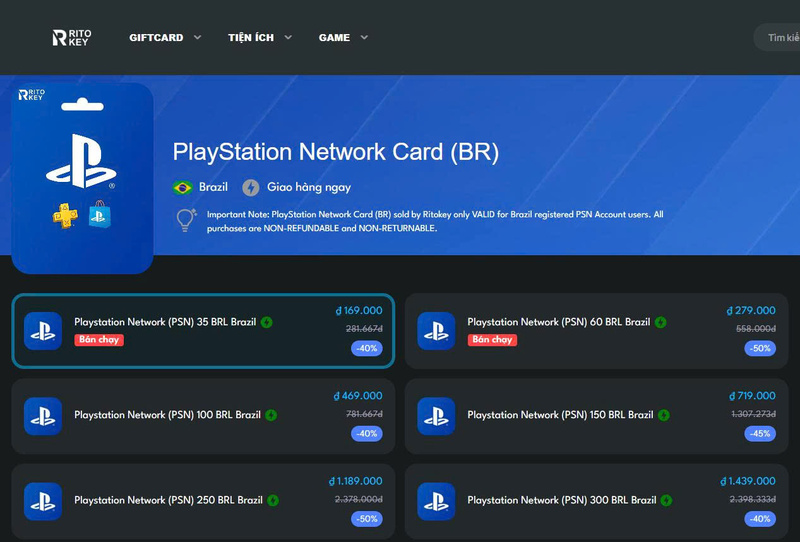Image resolution: width=800 pixels, height=542 pixels.
Task: Click Bán chạy badge on 60 BRL item
Action: pyautogui.click(x=492, y=340)
